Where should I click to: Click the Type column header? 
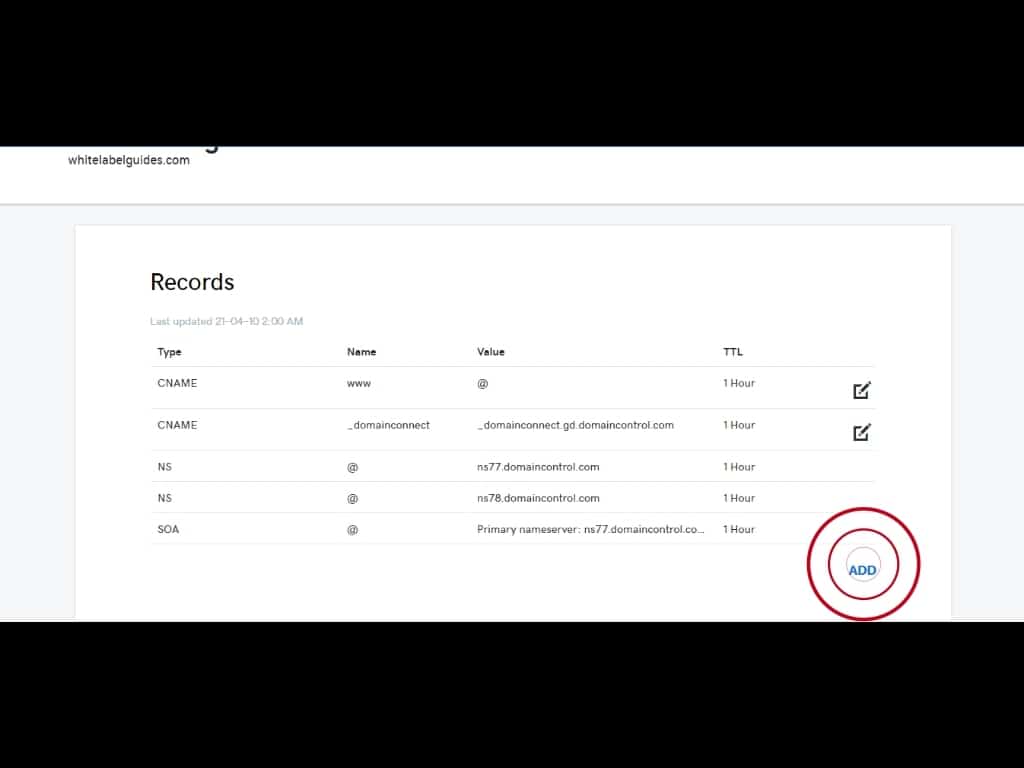[x=169, y=352]
